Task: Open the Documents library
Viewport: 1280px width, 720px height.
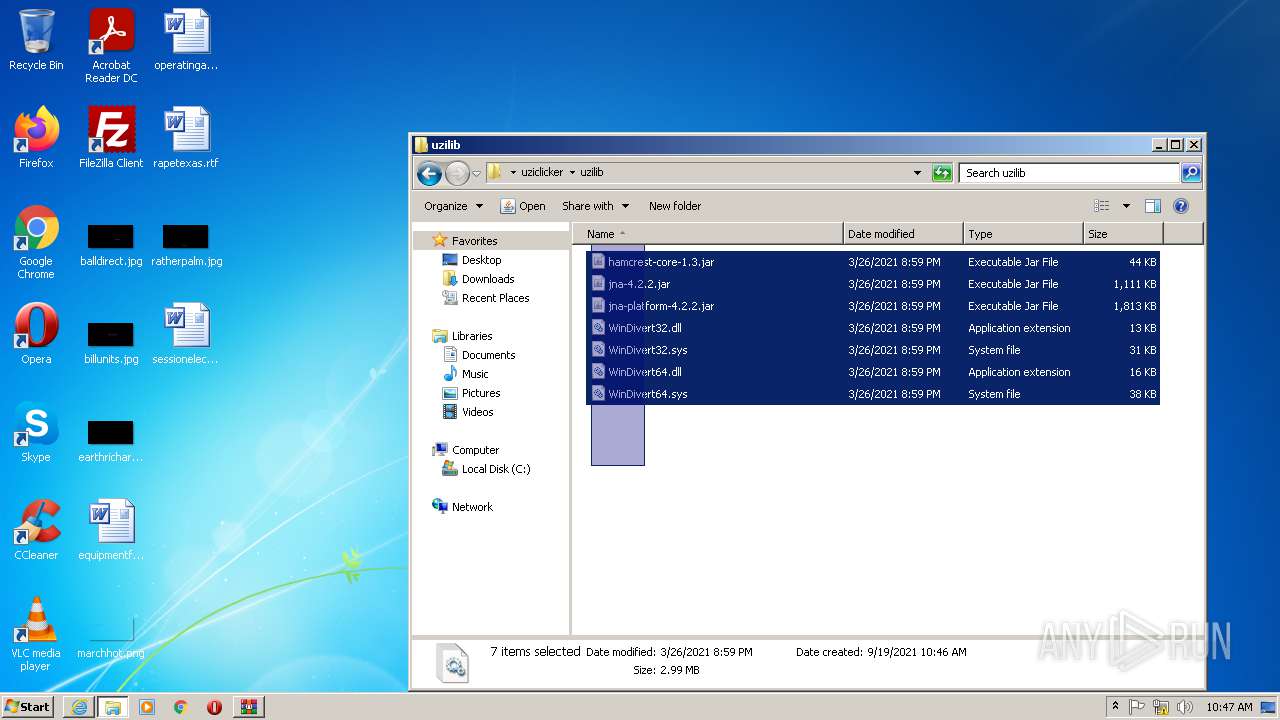Action: coord(488,355)
